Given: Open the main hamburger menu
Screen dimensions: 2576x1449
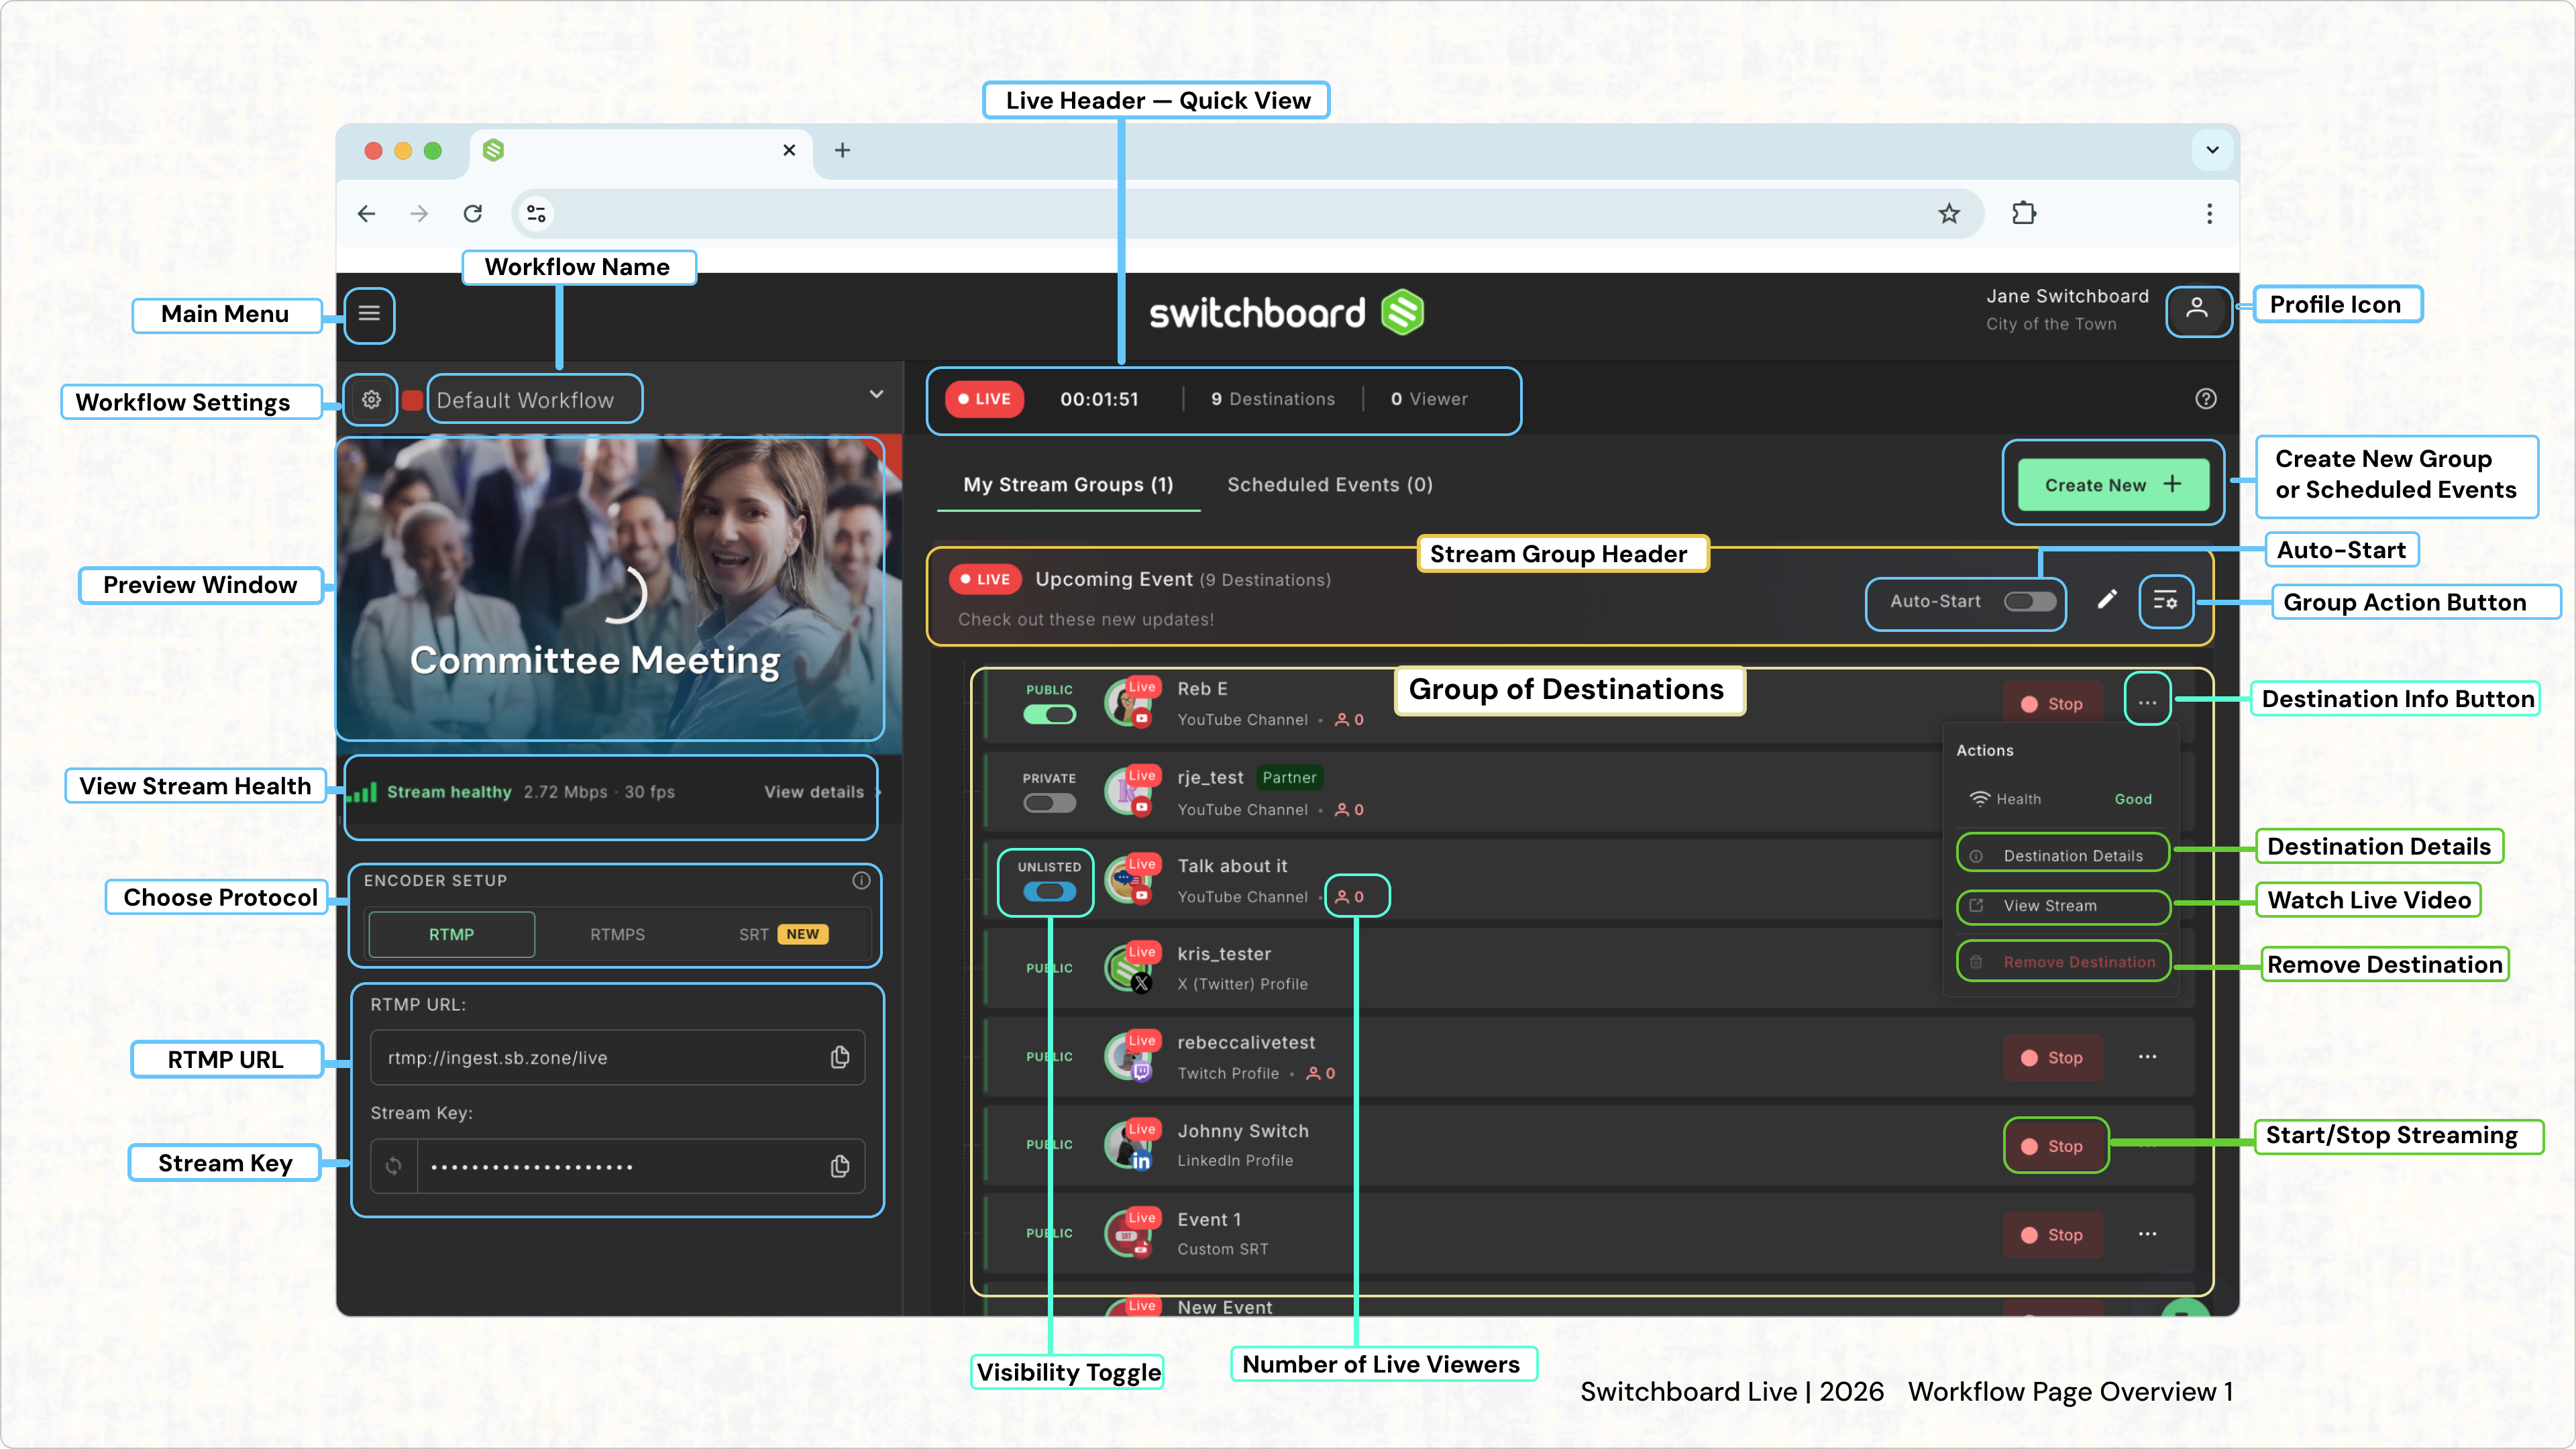Looking at the screenshot, I should point(369,314).
